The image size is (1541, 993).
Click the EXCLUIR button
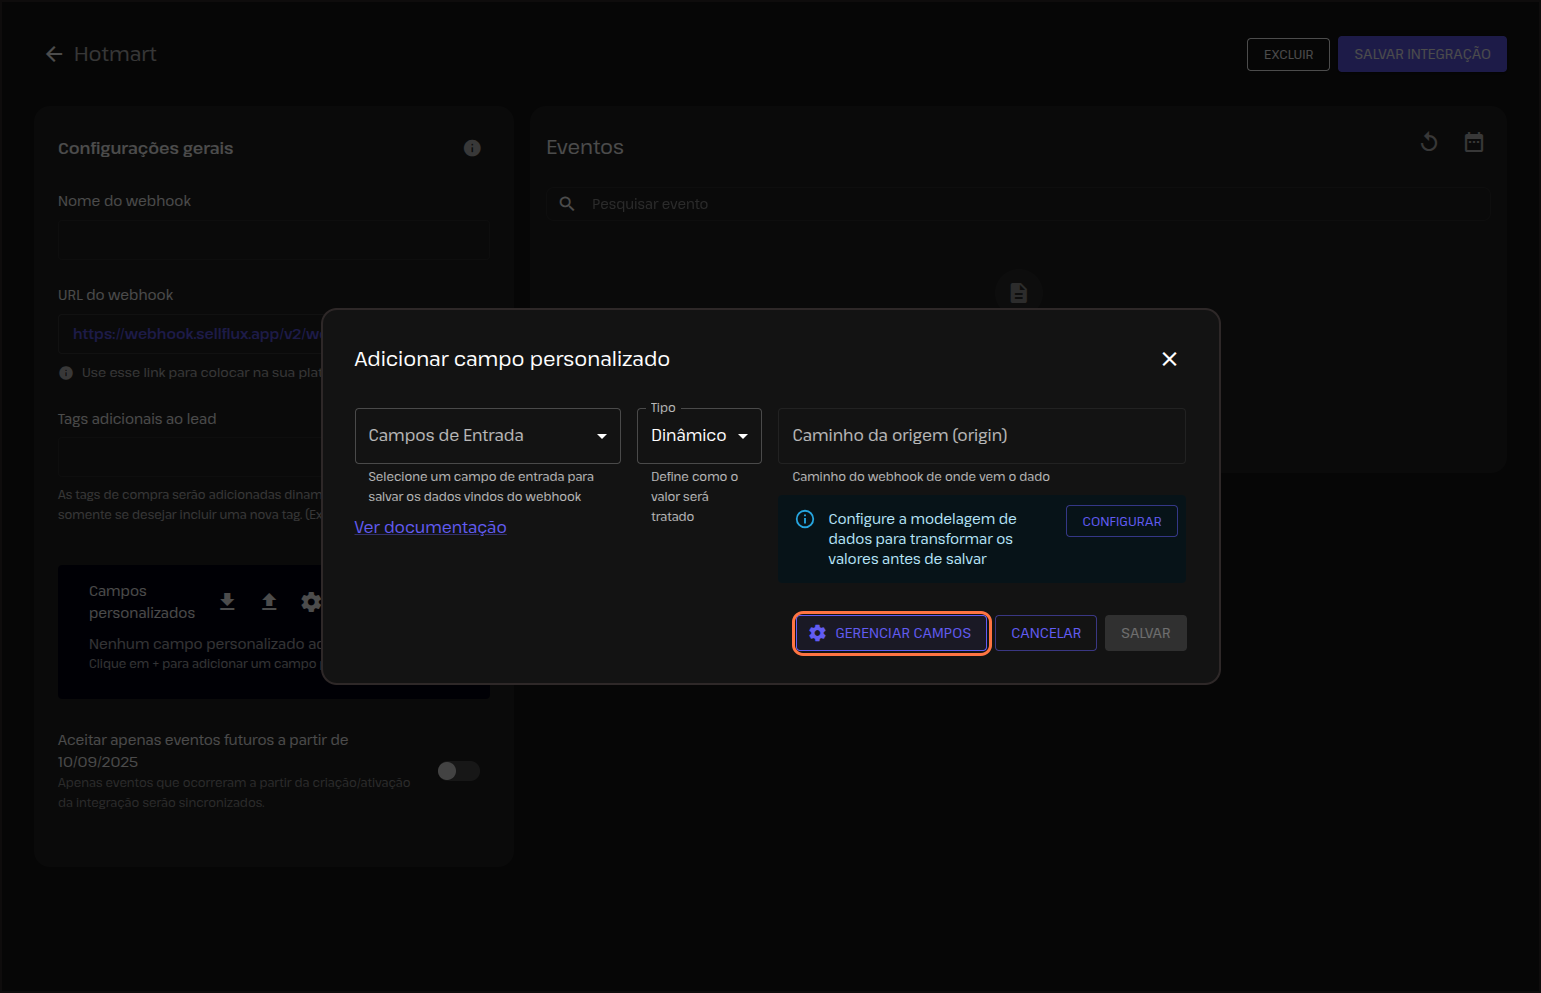[x=1287, y=55]
